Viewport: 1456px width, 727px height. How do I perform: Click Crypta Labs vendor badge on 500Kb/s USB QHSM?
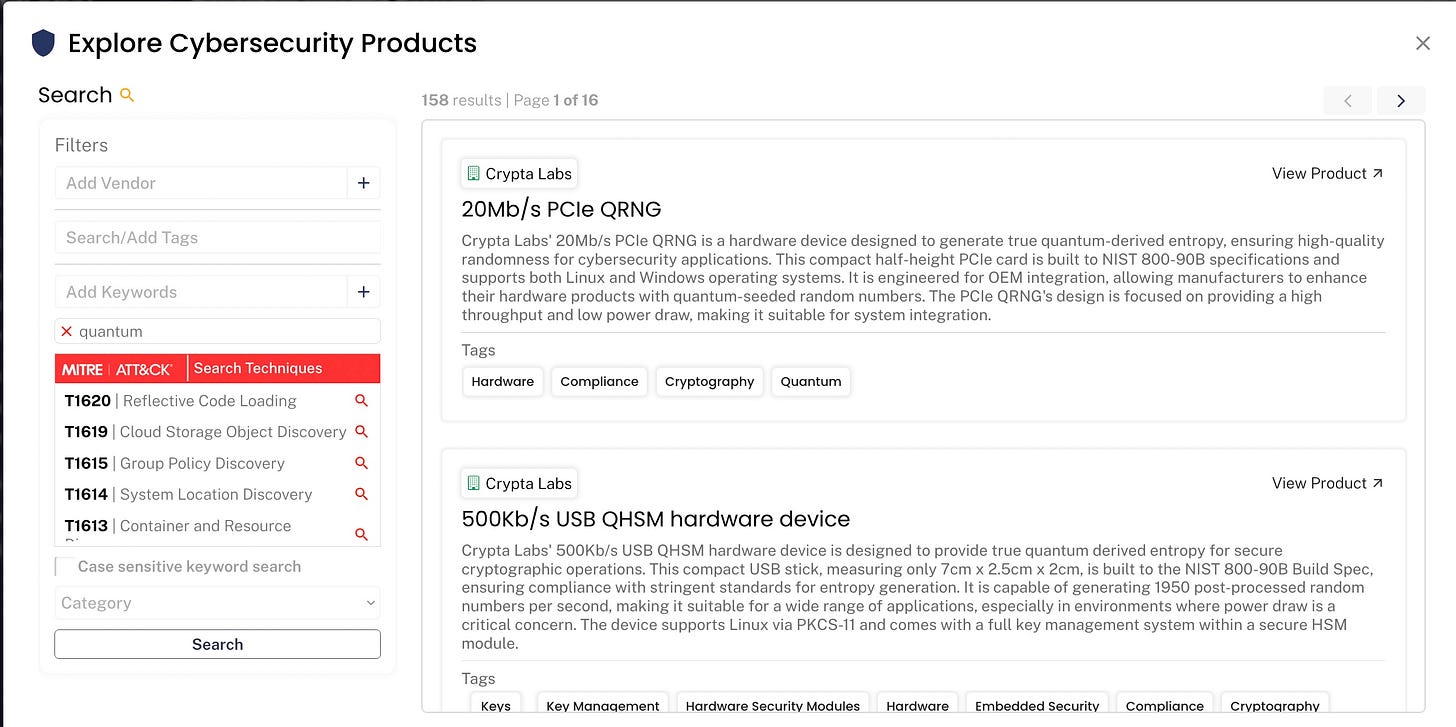[519, 484]
